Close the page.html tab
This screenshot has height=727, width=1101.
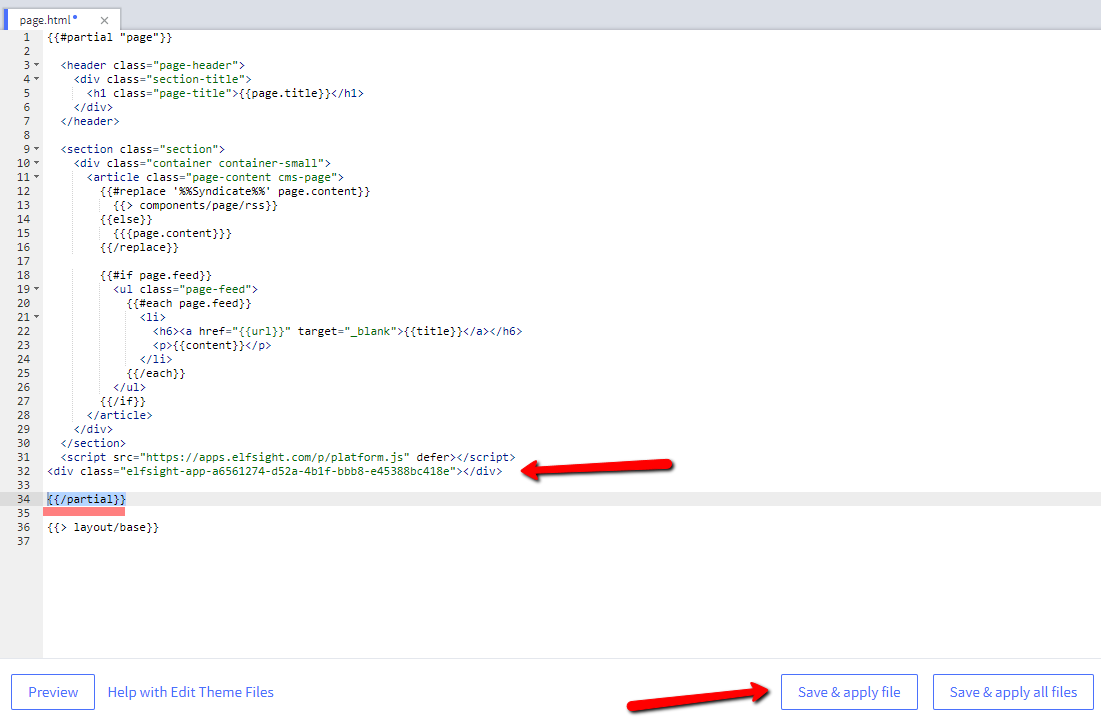coord(104,20)
